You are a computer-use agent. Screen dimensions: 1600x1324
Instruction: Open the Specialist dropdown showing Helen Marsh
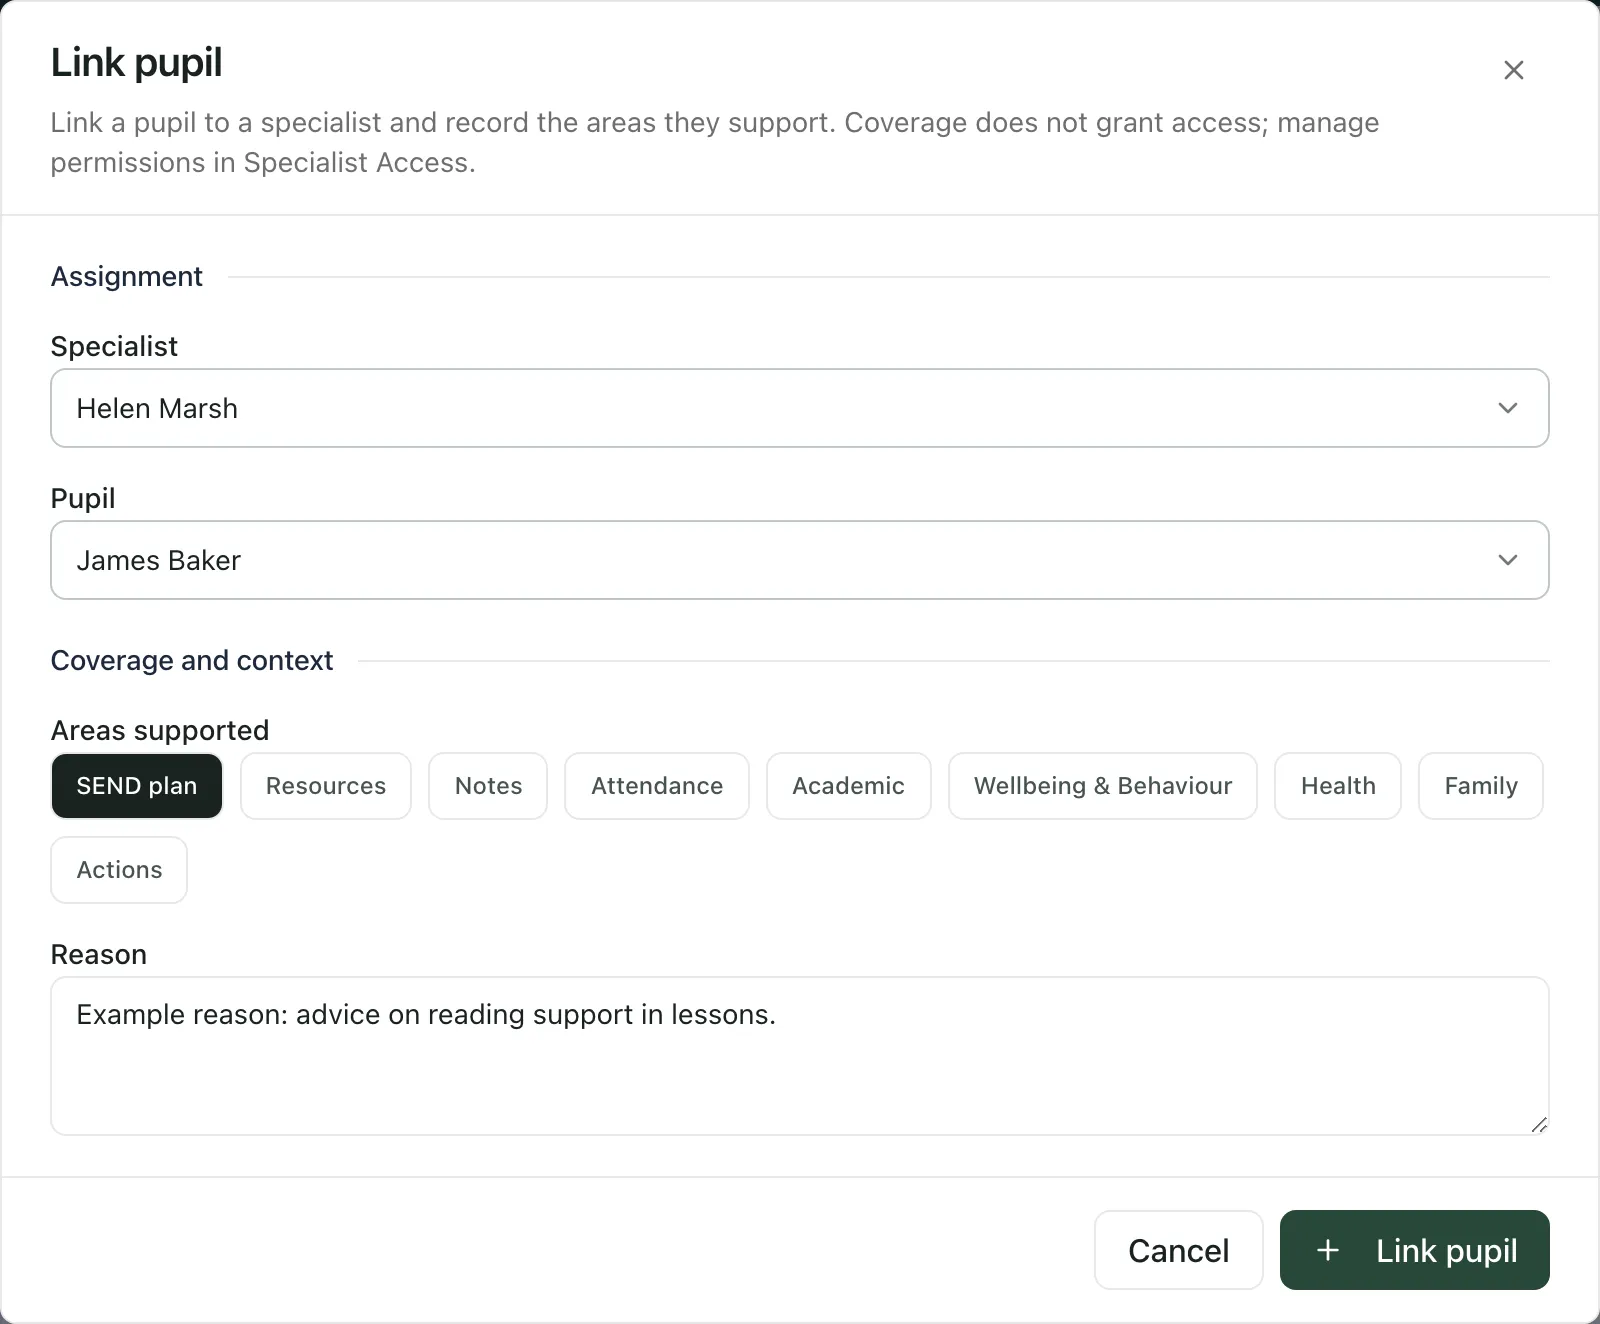pyautogui.click(x=800, y=408)
